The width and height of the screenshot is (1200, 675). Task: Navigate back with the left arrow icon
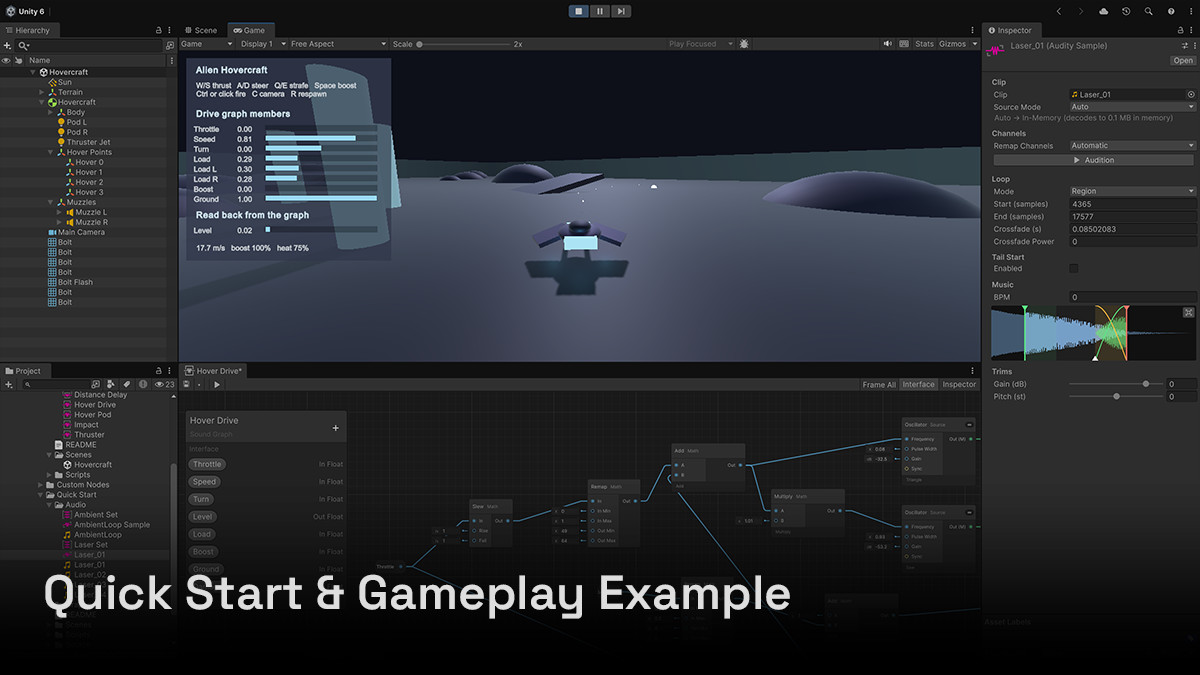pyautogui.click(x=1059, y=11)
